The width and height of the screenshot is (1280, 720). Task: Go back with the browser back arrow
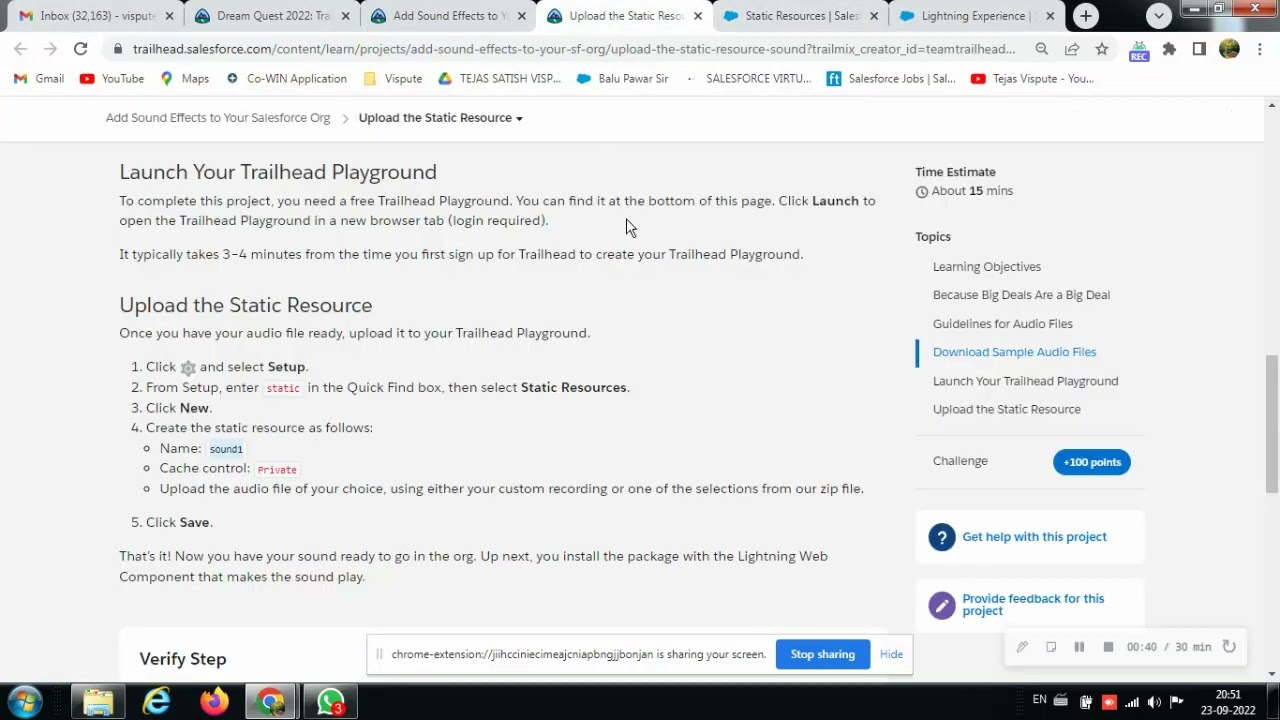pos(21,49)
